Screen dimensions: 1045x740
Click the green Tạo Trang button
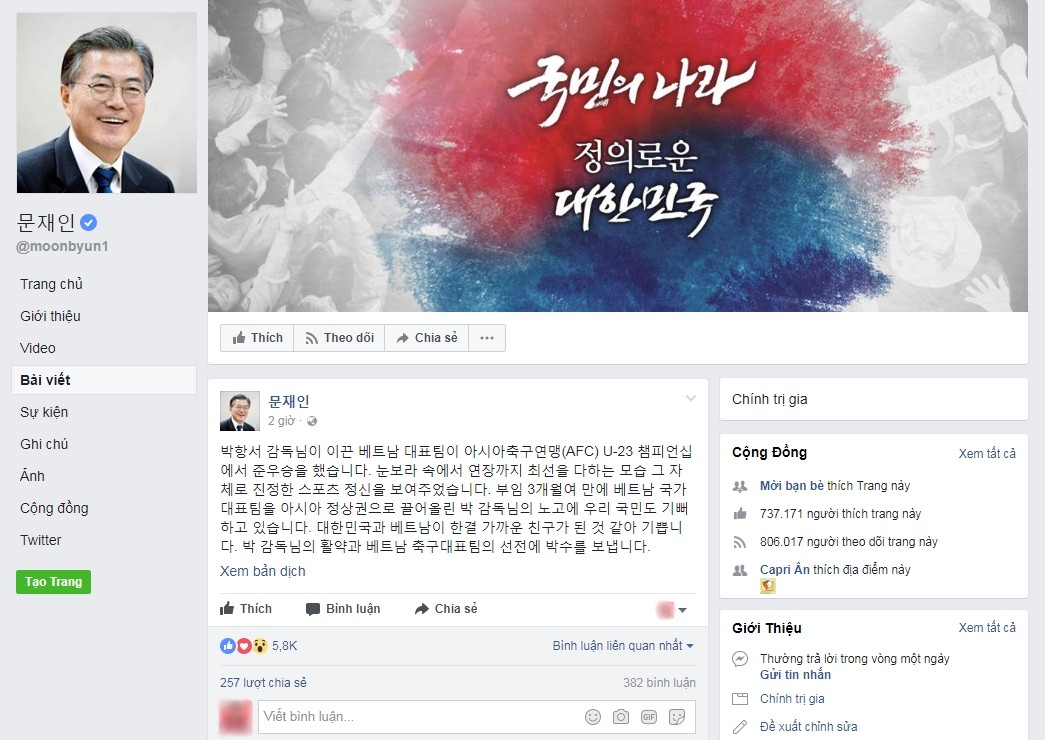[53, 581]
